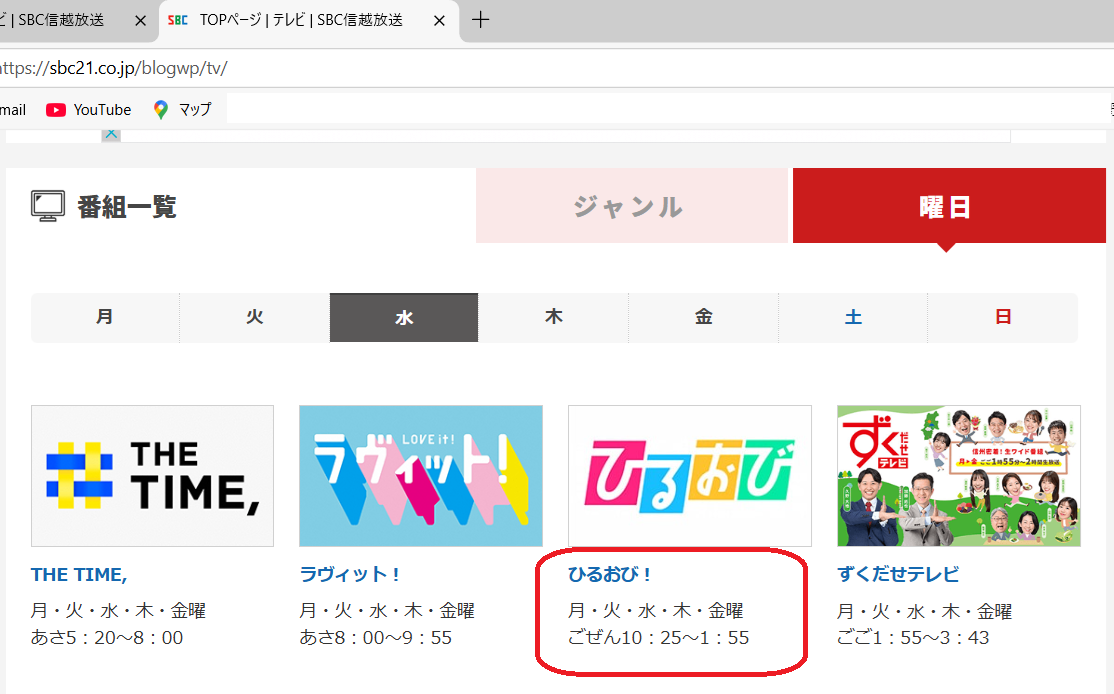Choose 木 in the weekday bar
This screenshot has width=1114, height=694.
pos(553,317)
